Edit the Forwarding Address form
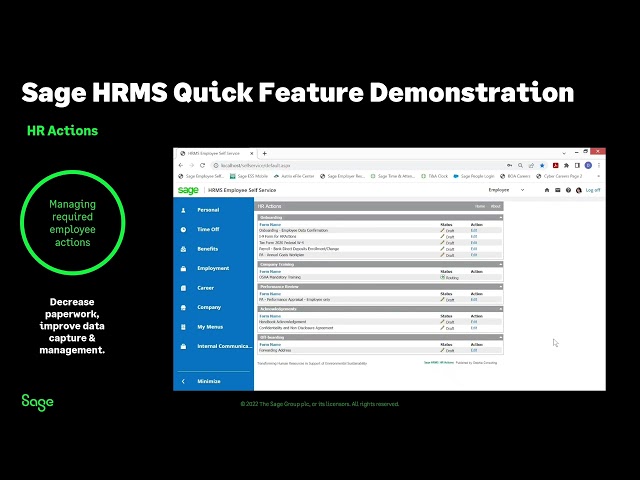This screenshot has width=640, height=480. click(474, 350)
